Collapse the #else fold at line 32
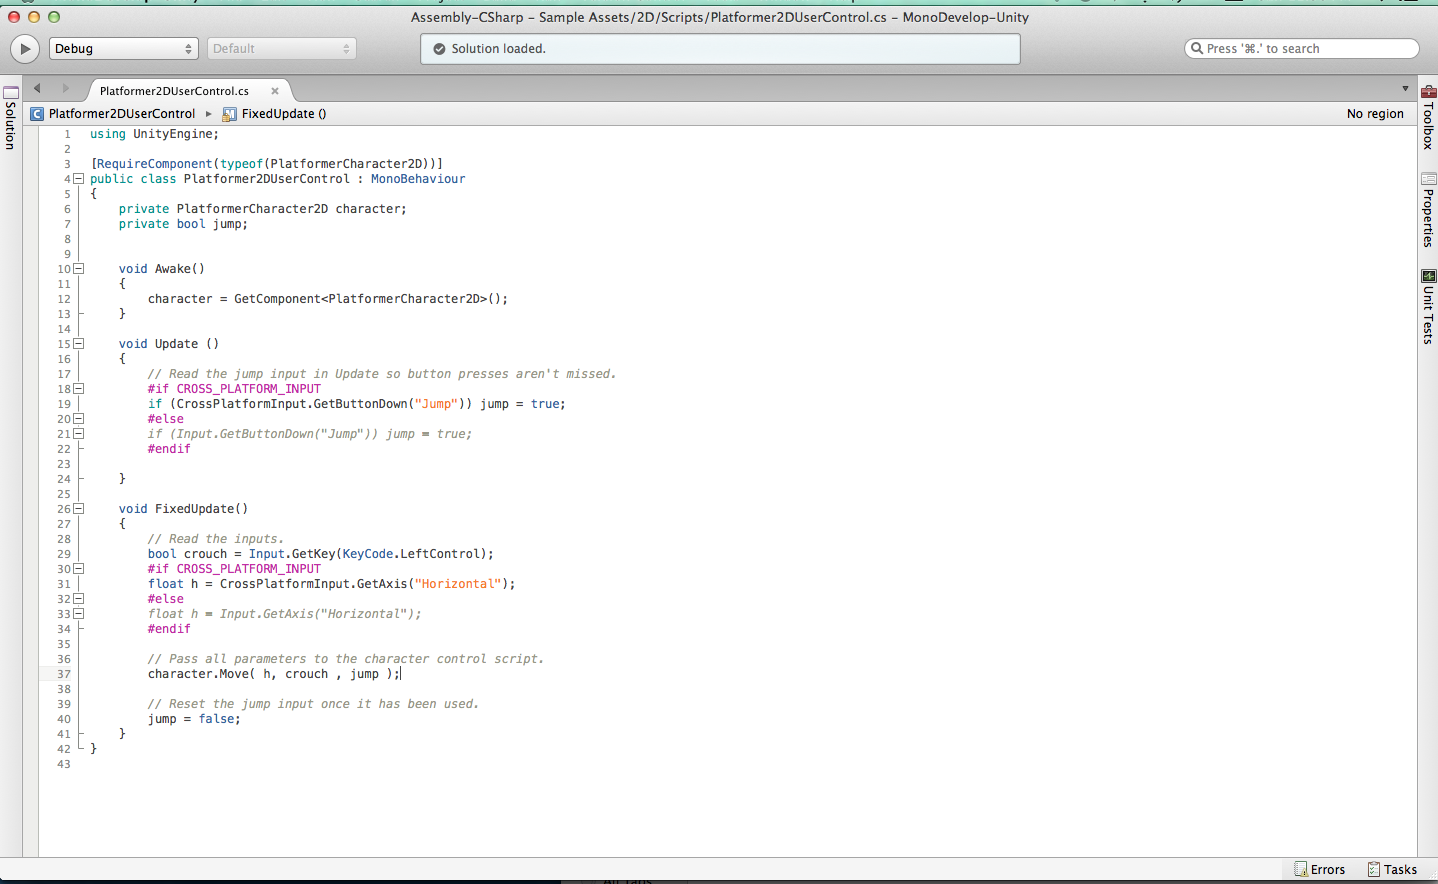The image size is (1438, 884). [x=79, y=599]
